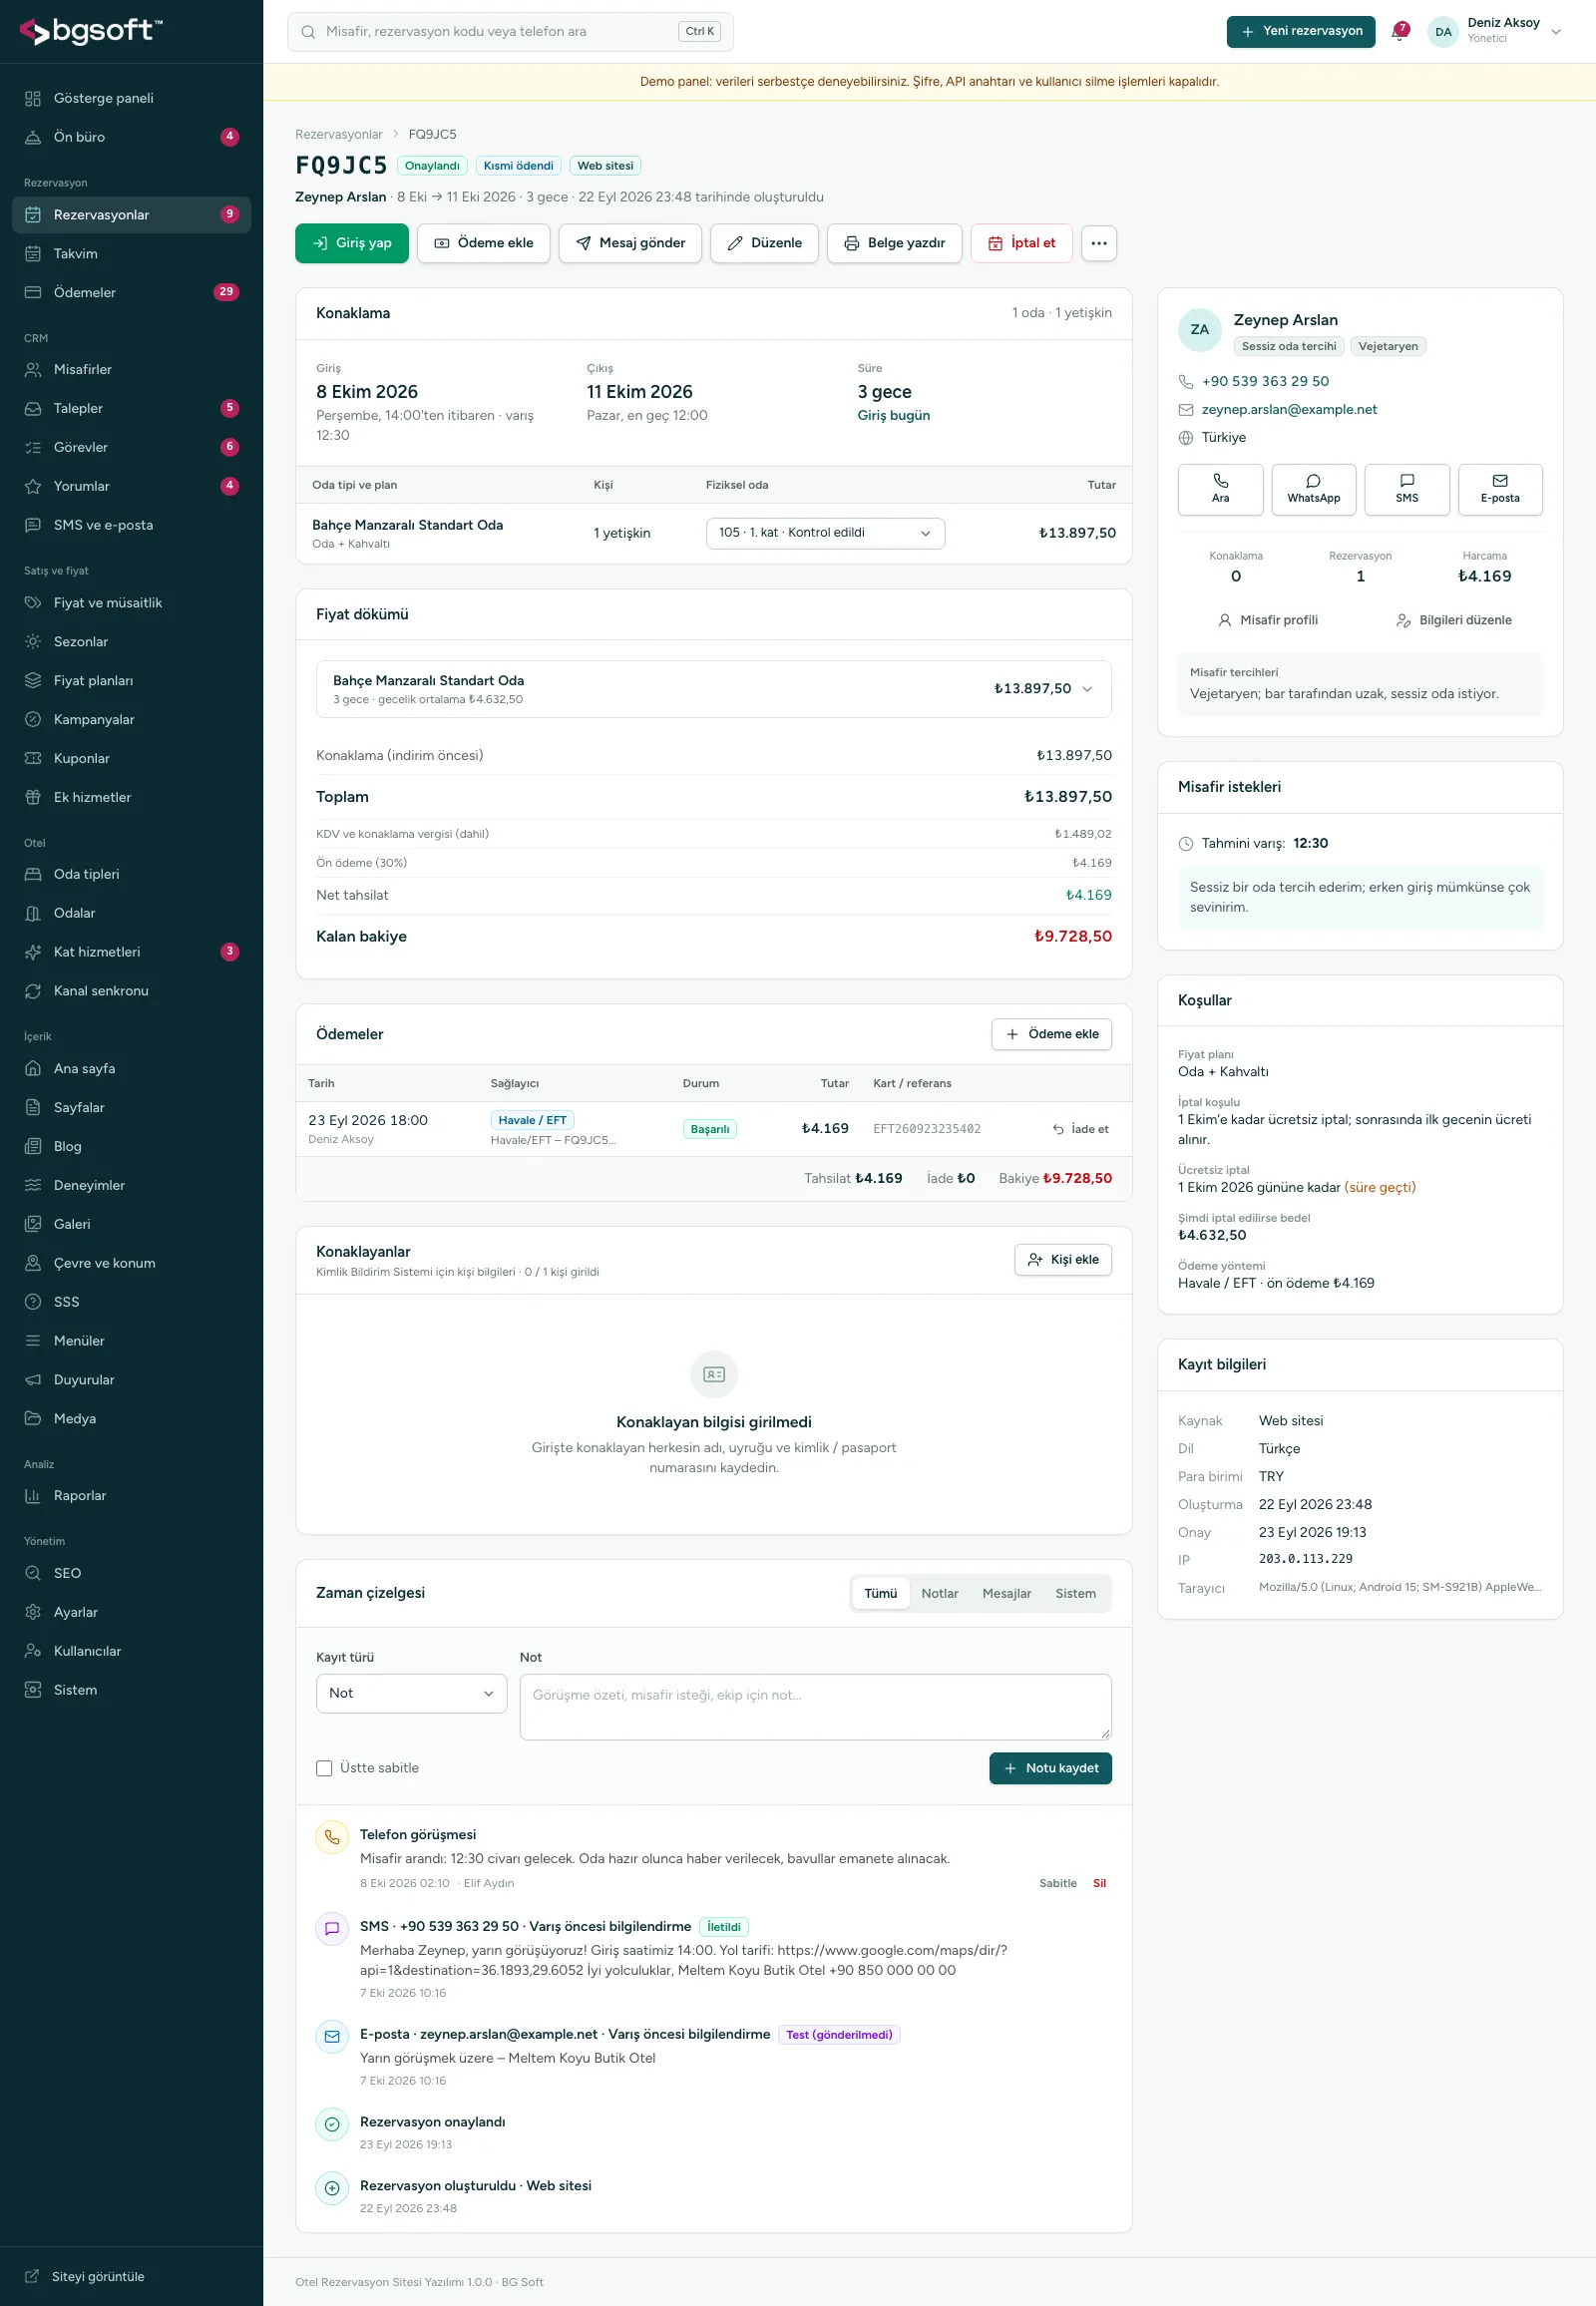This screenshot has width=1596, height=2306.
Task: Select the Tümü timeline tab
Action: pos(880,1593)
